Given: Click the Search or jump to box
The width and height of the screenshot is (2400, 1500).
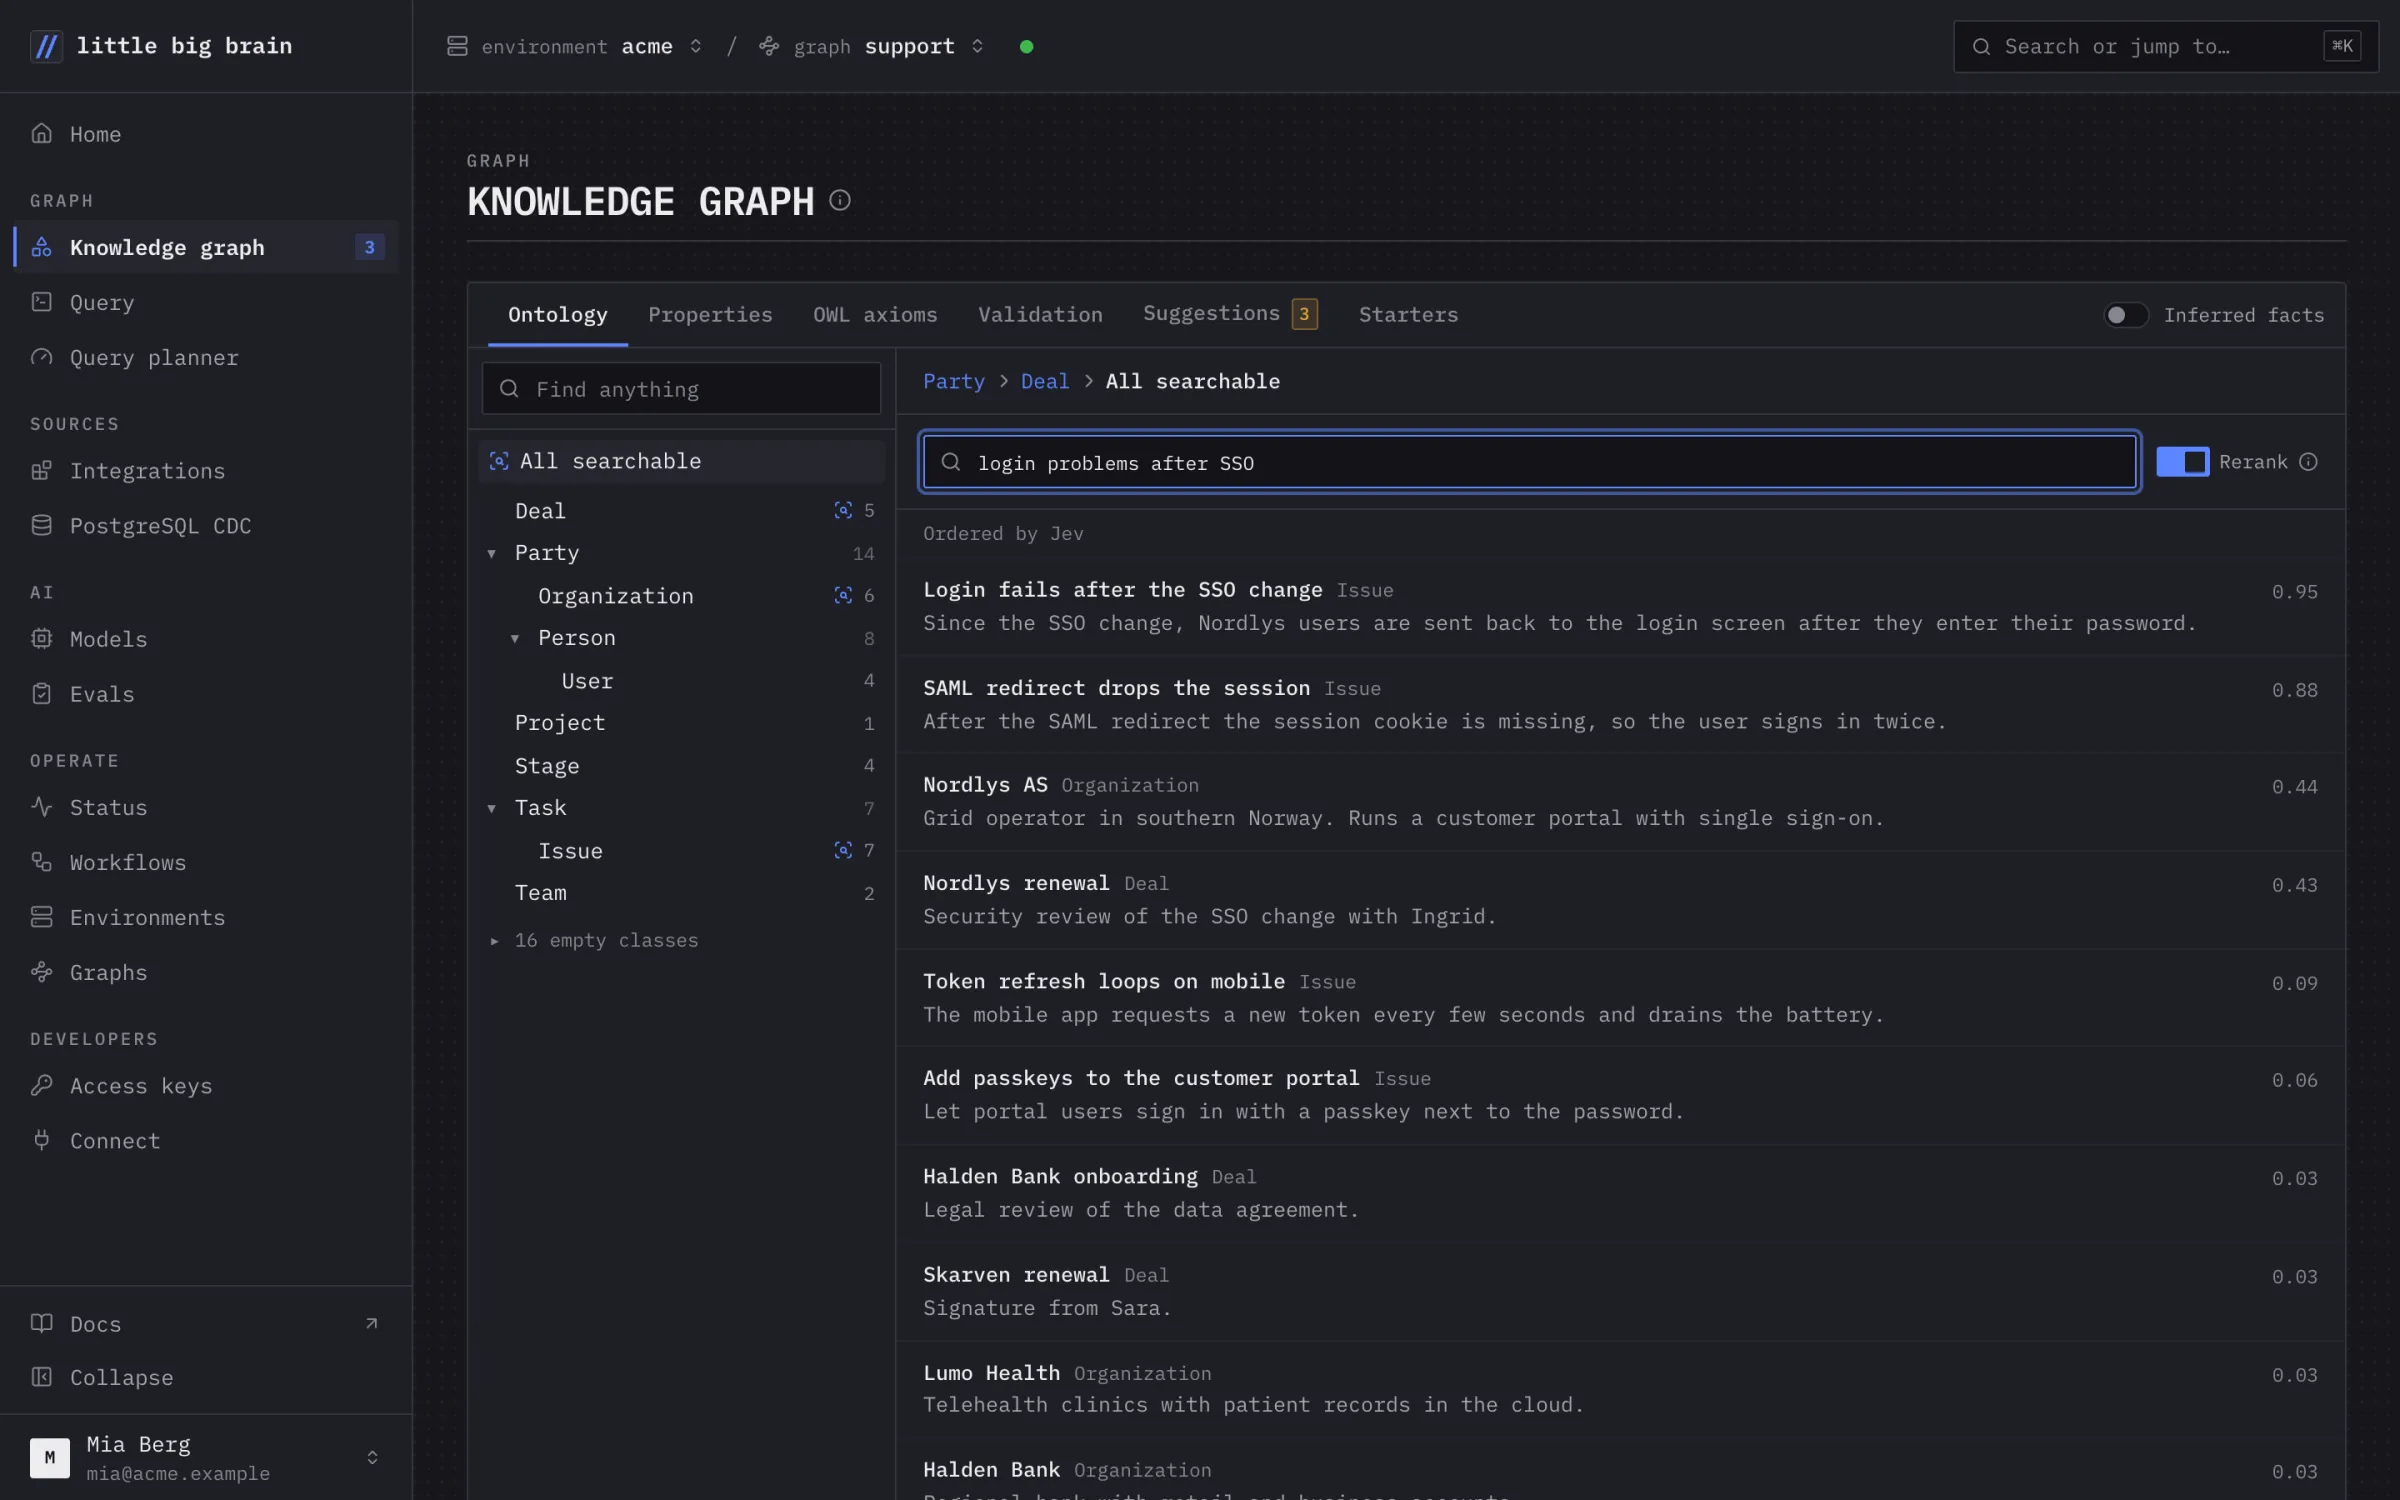Looking at the screenshot, I should coord(2165,46).
